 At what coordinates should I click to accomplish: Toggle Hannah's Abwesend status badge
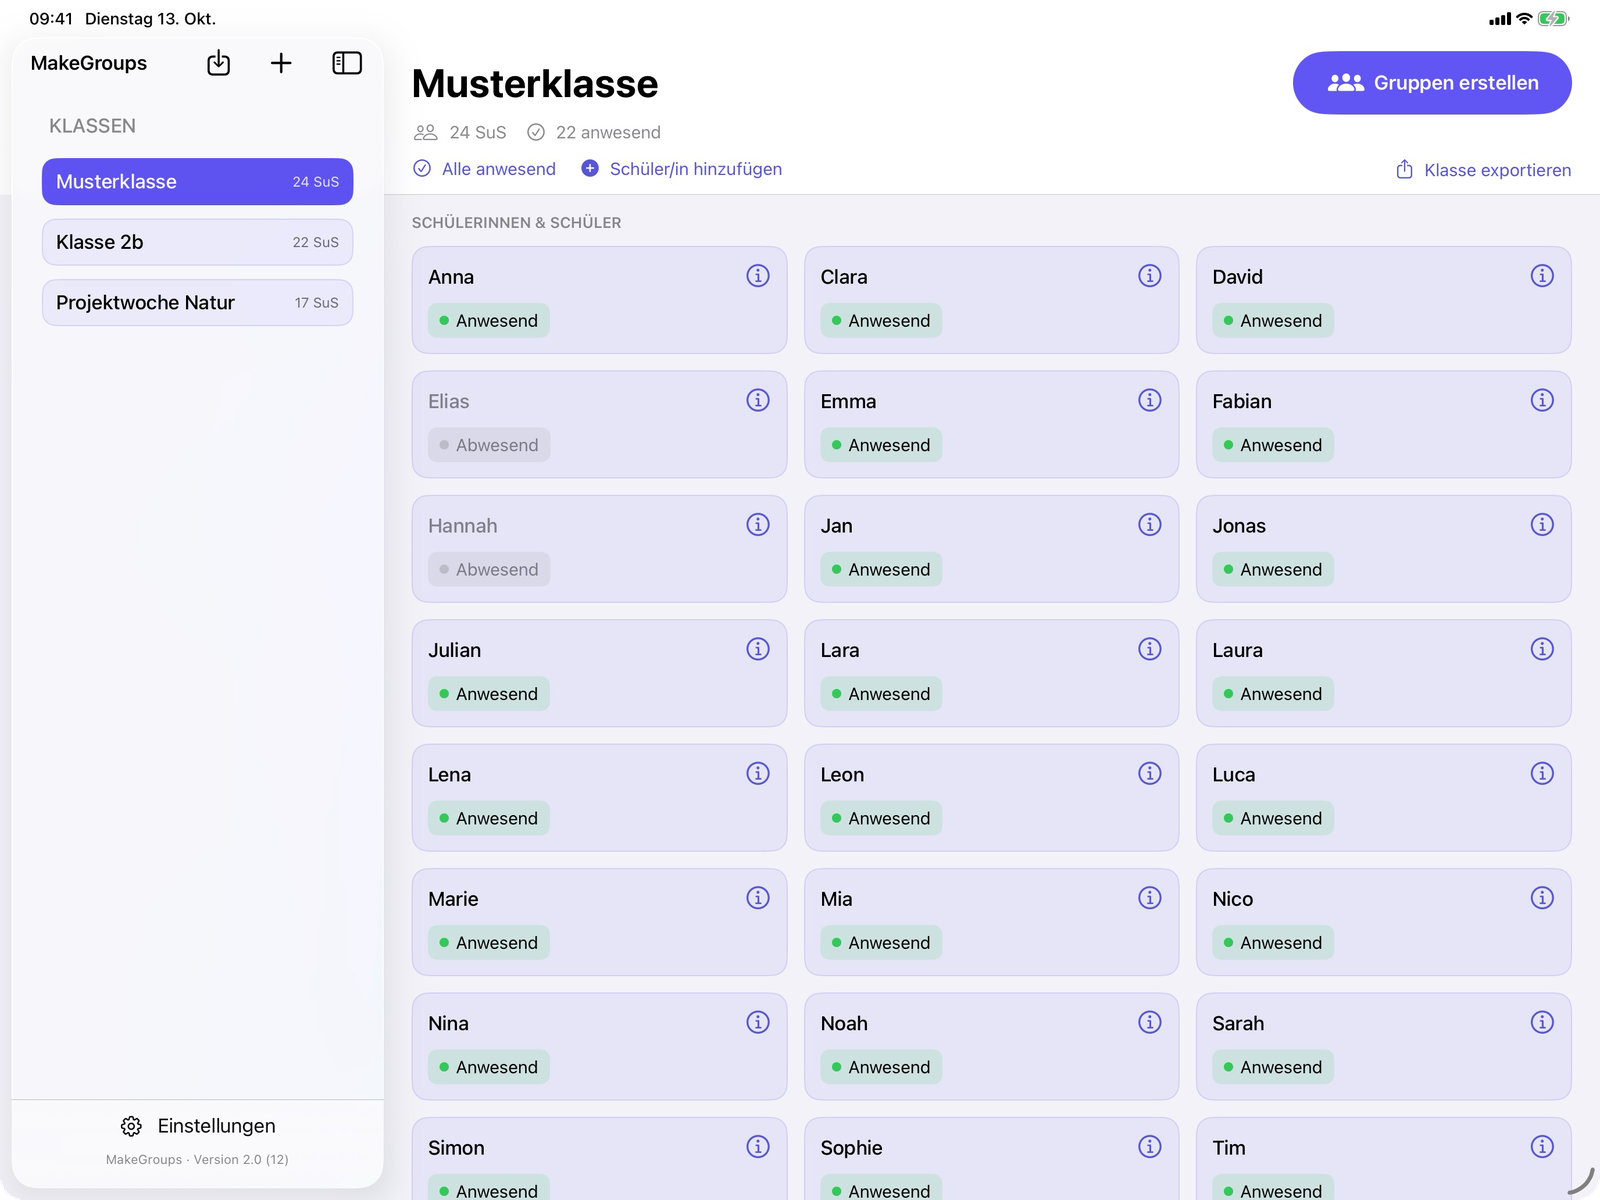[489, 569]
